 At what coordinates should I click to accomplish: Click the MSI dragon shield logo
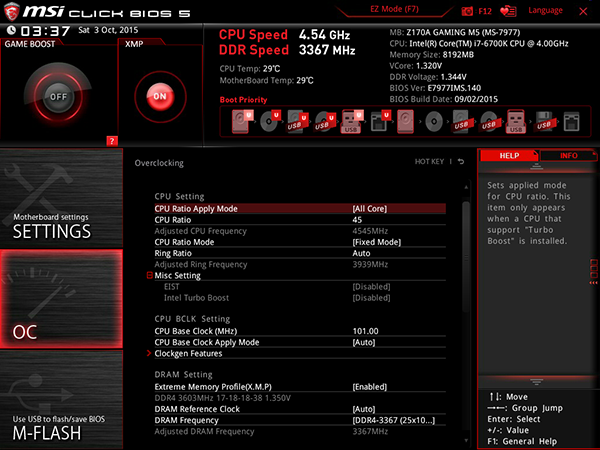pos(11,11)
